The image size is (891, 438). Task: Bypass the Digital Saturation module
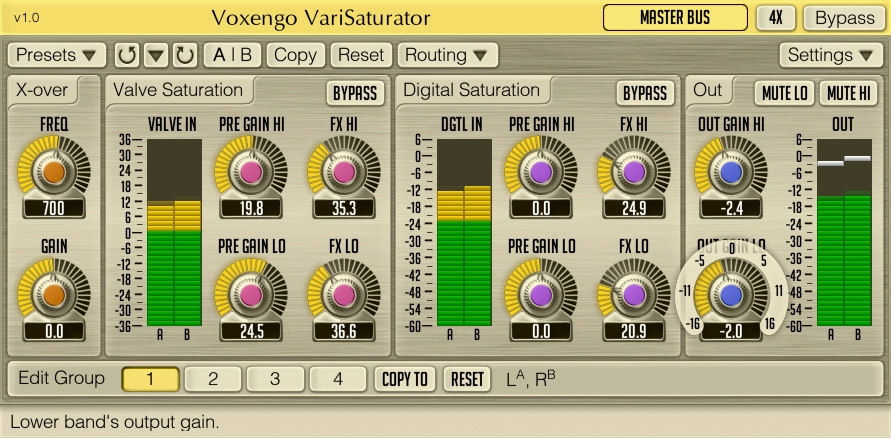pyautogui.click(x=645, y=94)
